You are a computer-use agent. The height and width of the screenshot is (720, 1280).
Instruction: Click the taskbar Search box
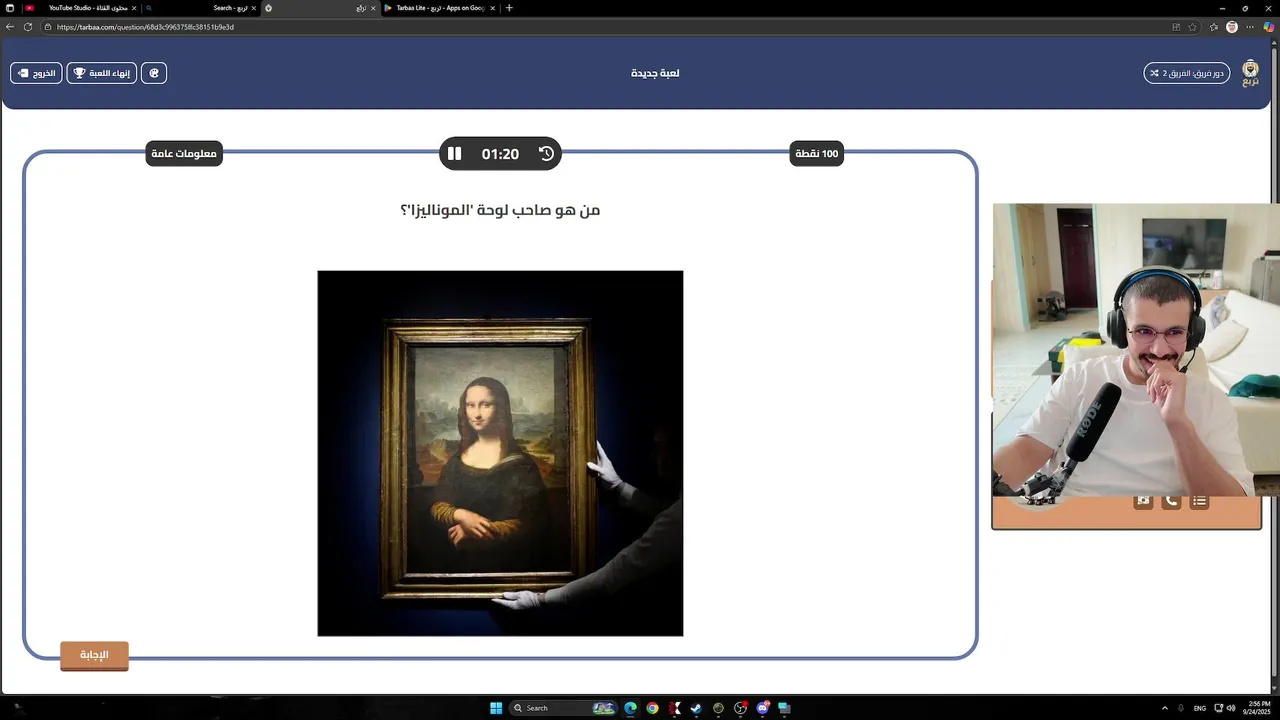(x=564, y=708)
